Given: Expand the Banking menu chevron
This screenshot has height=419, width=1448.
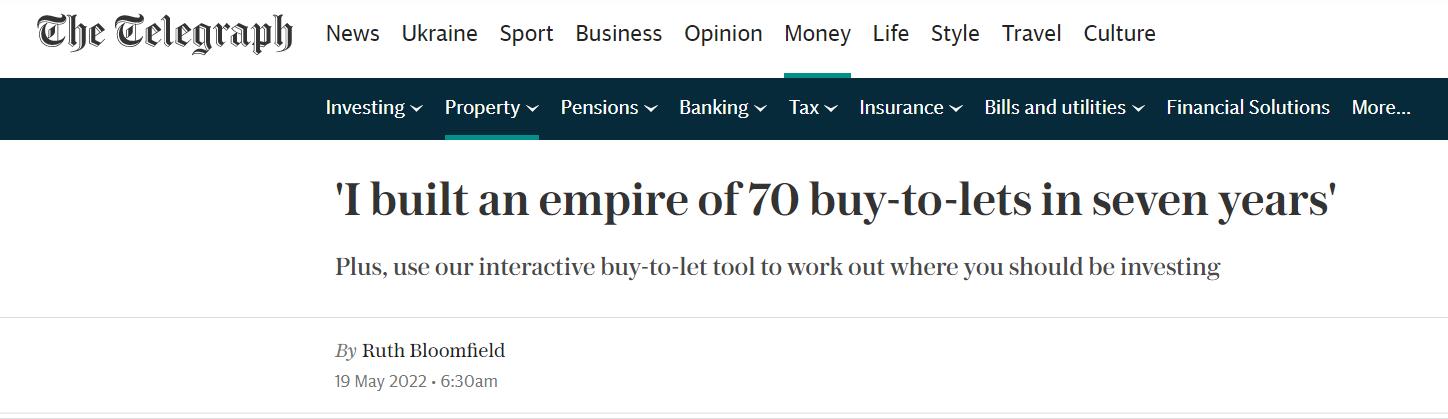Looking at the screenshot, I should tap(761, 108).
